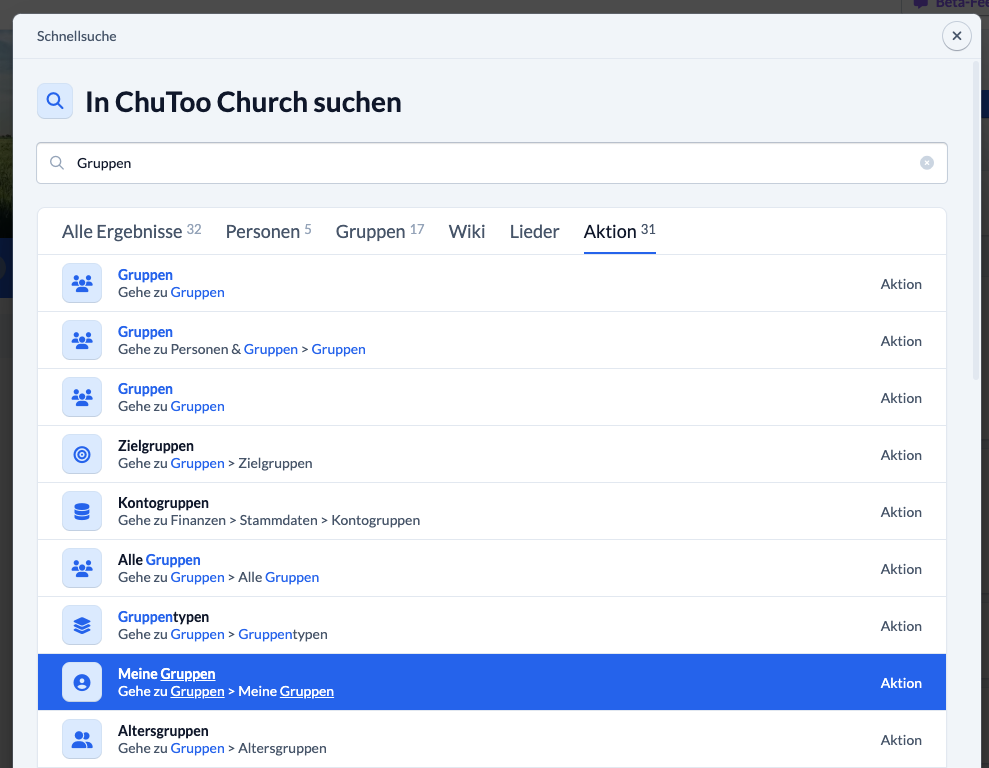Click the Alle Gruppen people icon

[82, 568]
